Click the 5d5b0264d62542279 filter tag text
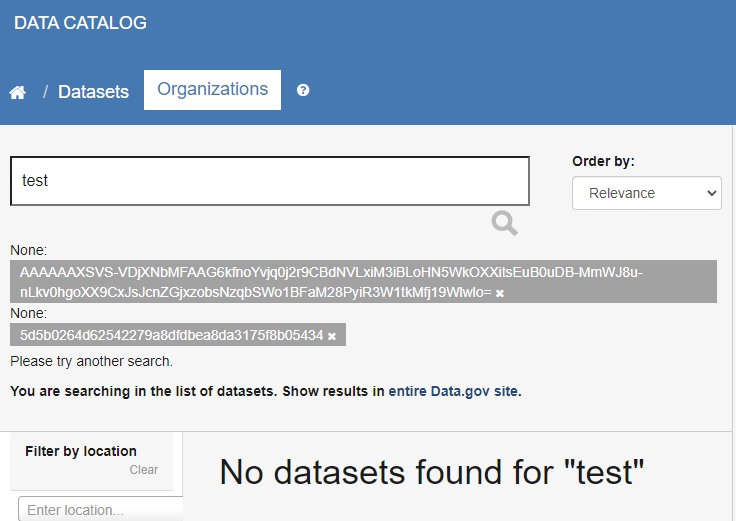Screen dimensions: 736x521 click(x=171, y=335)
